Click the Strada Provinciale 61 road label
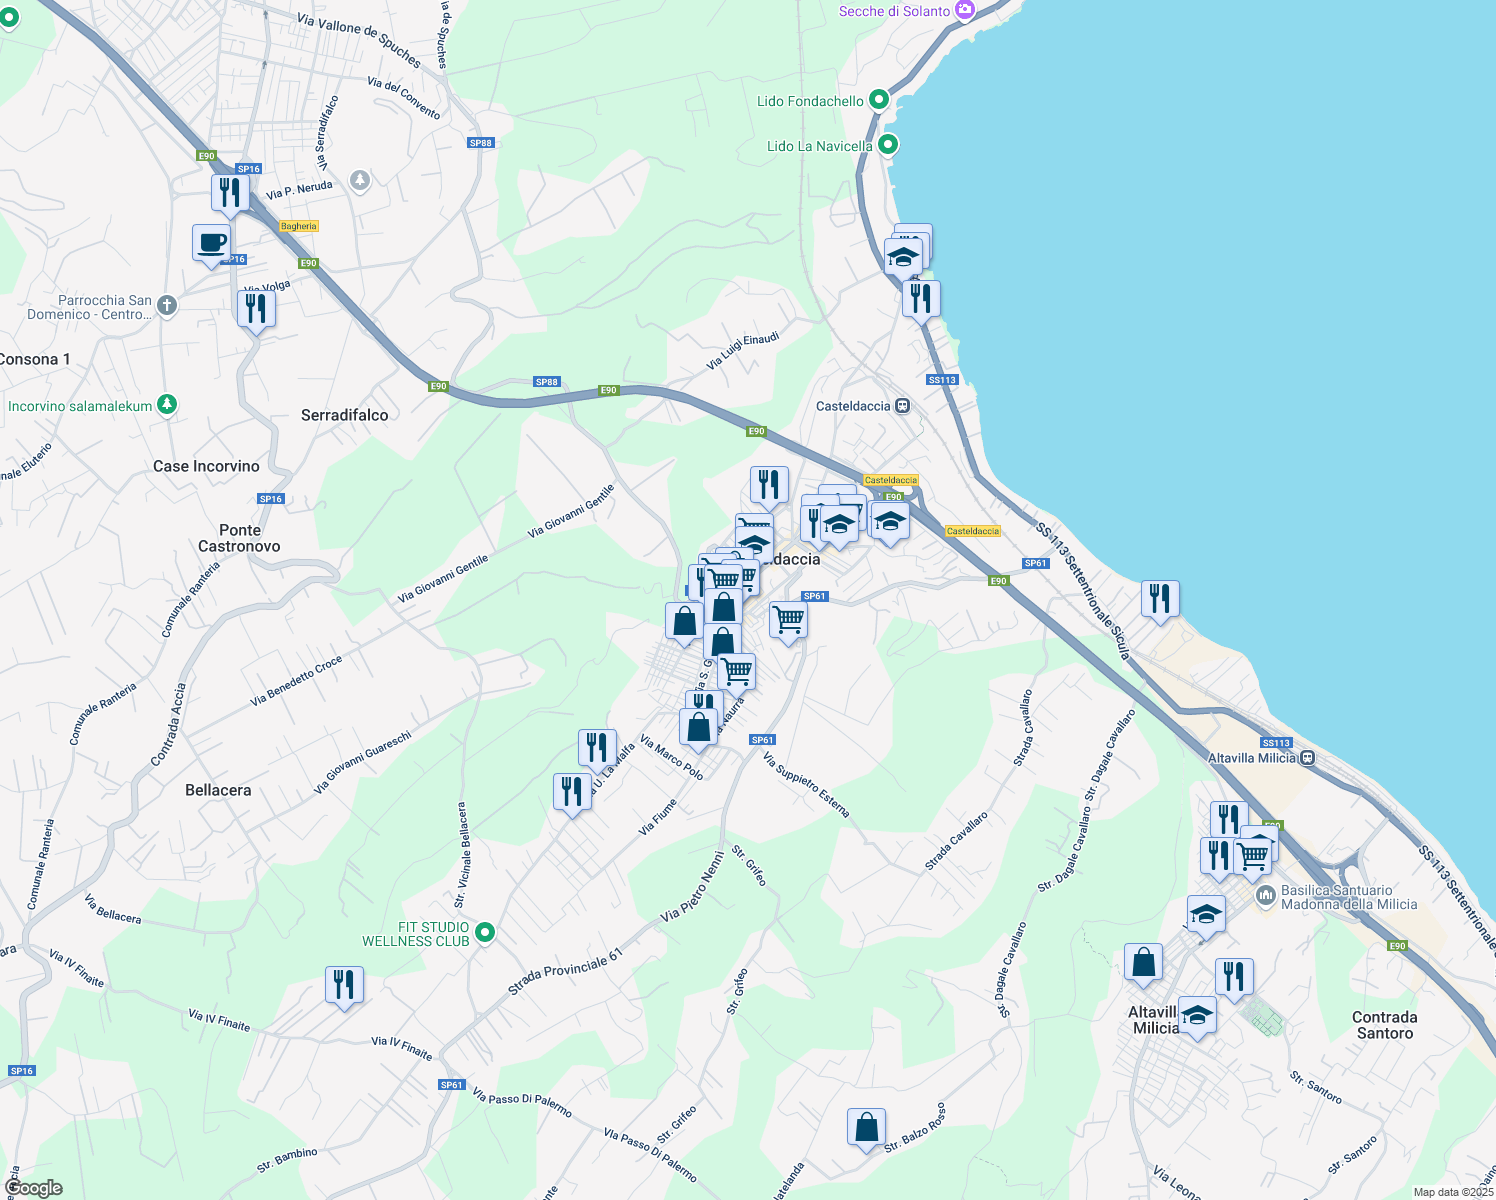Viewport: 1496px width, 1200px height. (565, 971)
